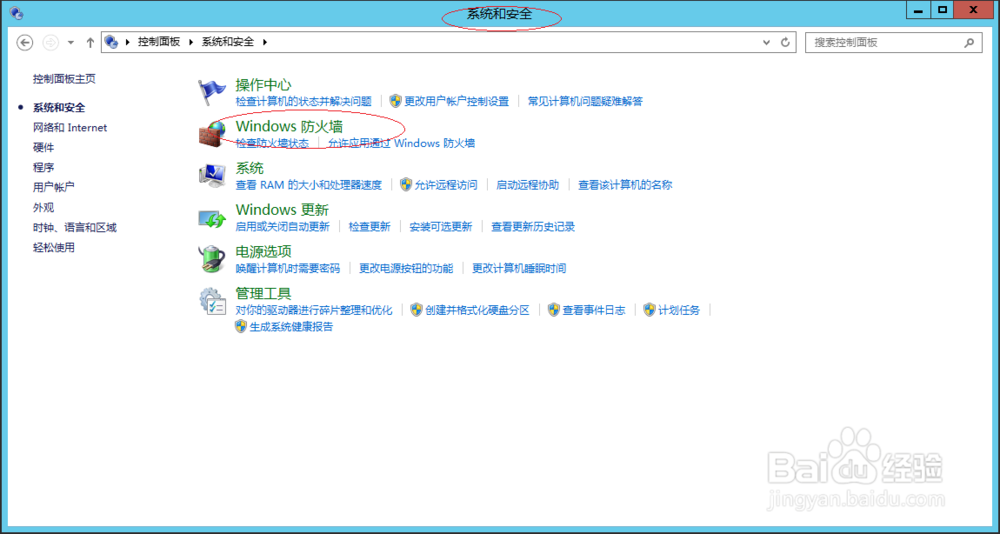The width and height of the screenshot is (1000, 534).
Task: Click 查看事件日志 link
Action: pos(594,310)
